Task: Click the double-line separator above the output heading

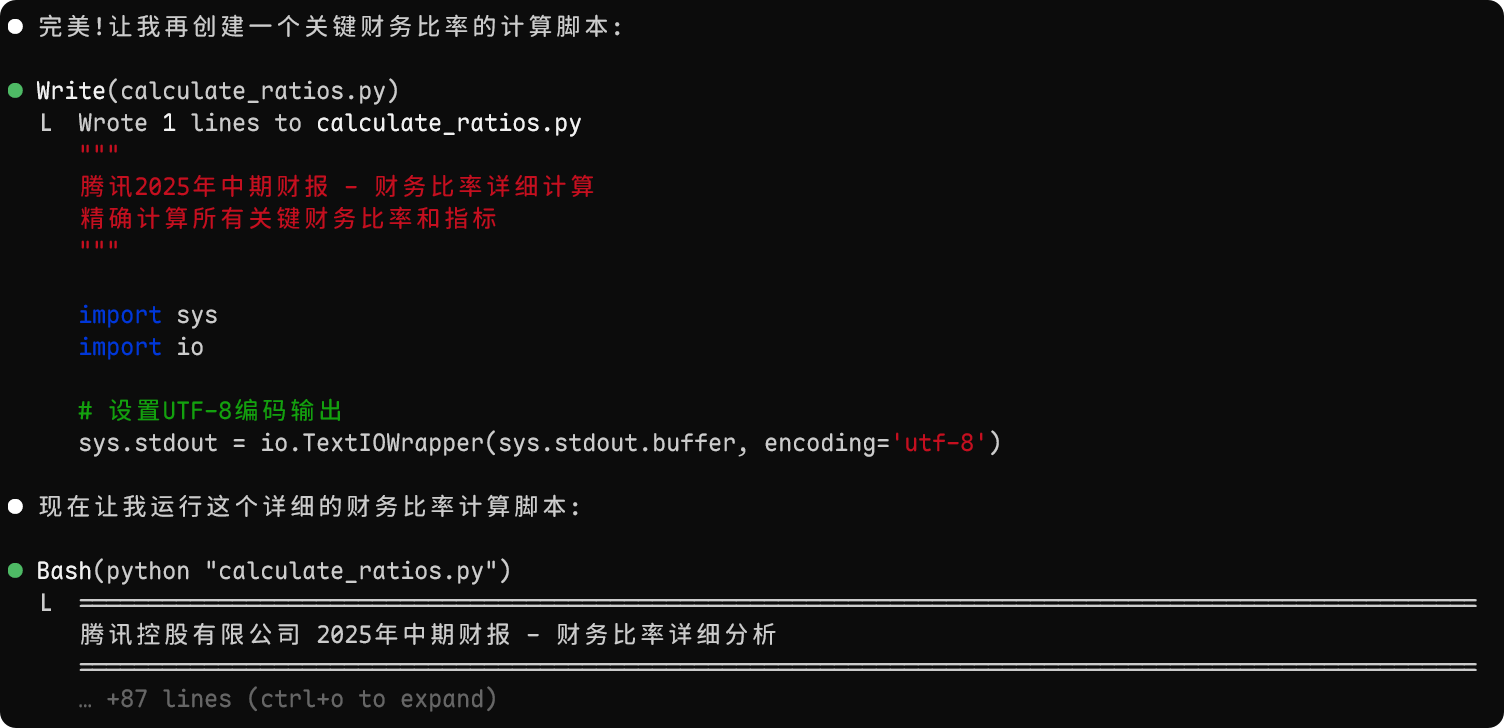Action: pos(778,603)
